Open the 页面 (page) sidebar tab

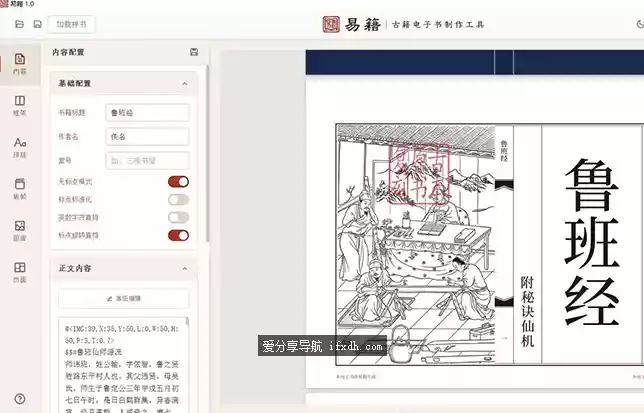(x=20, y=272)
